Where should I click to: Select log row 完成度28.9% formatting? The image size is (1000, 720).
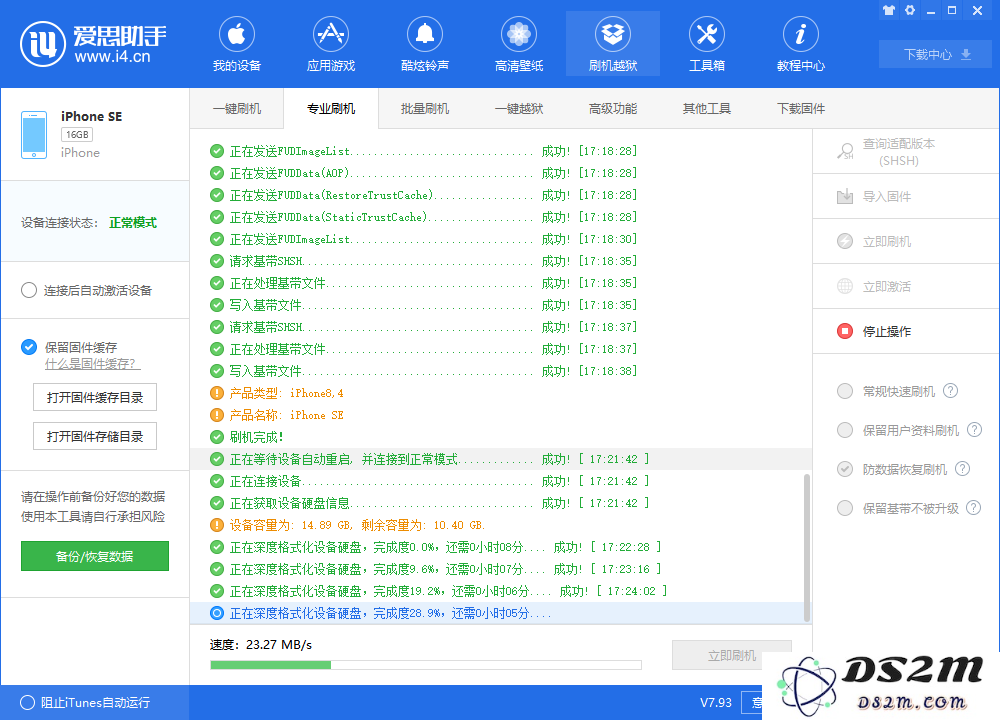point(501,613)
